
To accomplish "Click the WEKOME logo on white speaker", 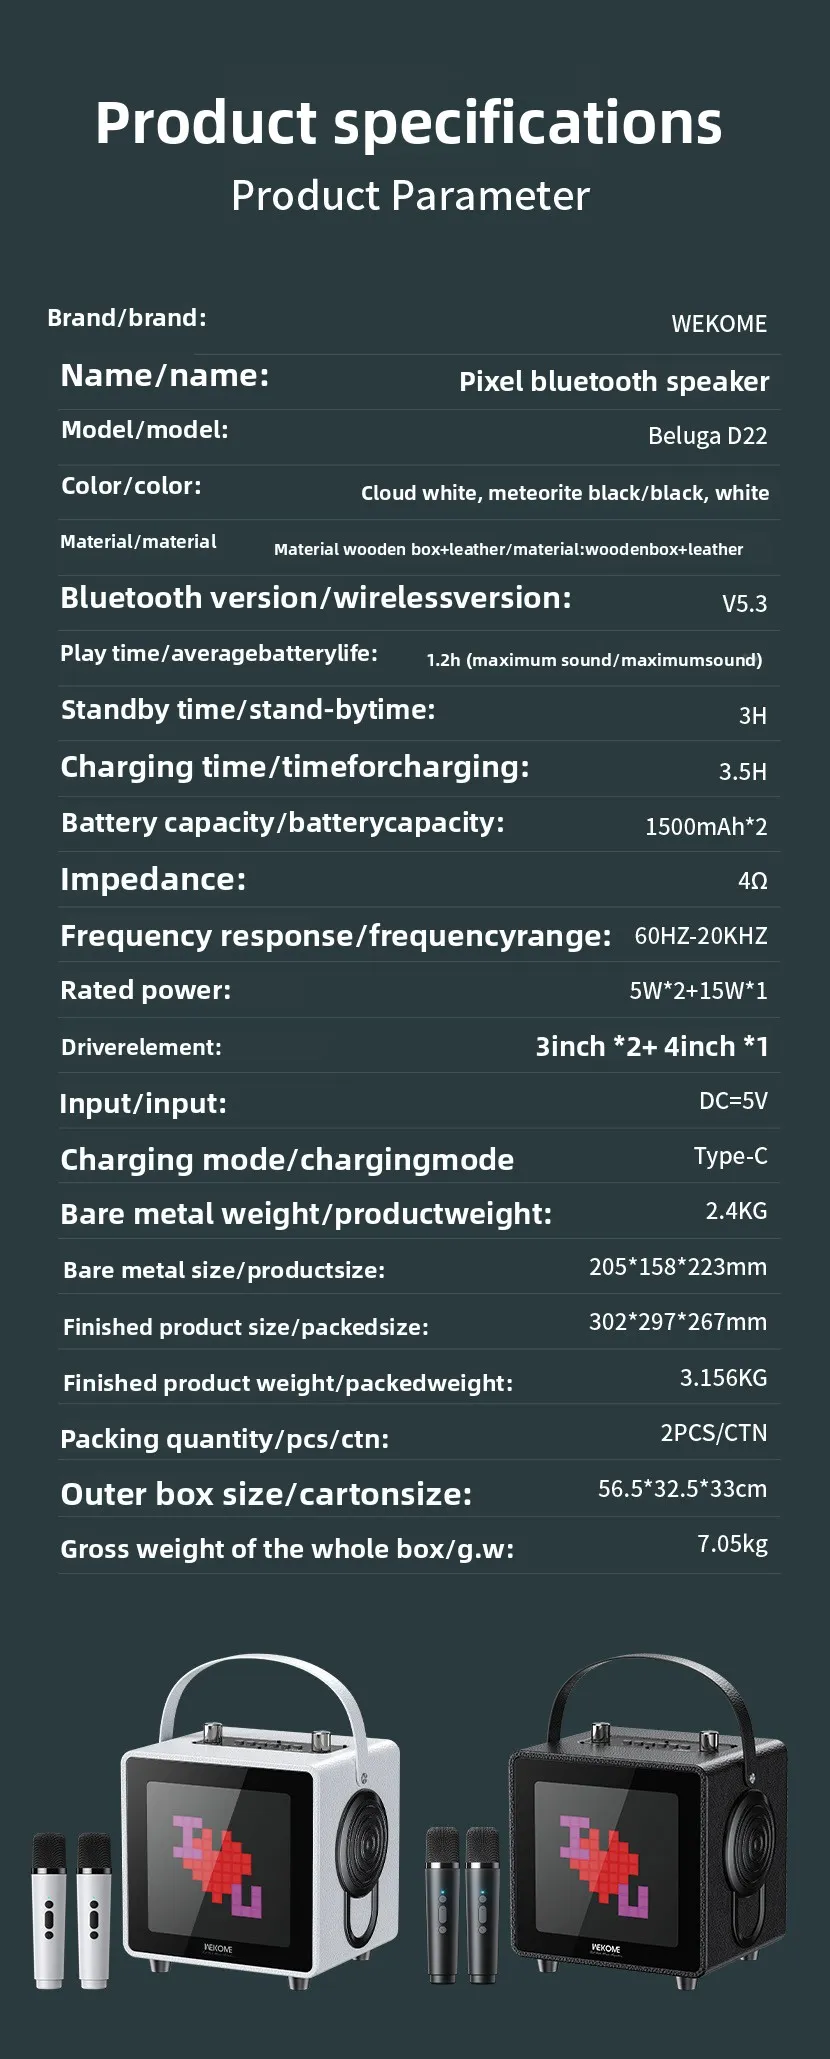I will (218, 1949).
